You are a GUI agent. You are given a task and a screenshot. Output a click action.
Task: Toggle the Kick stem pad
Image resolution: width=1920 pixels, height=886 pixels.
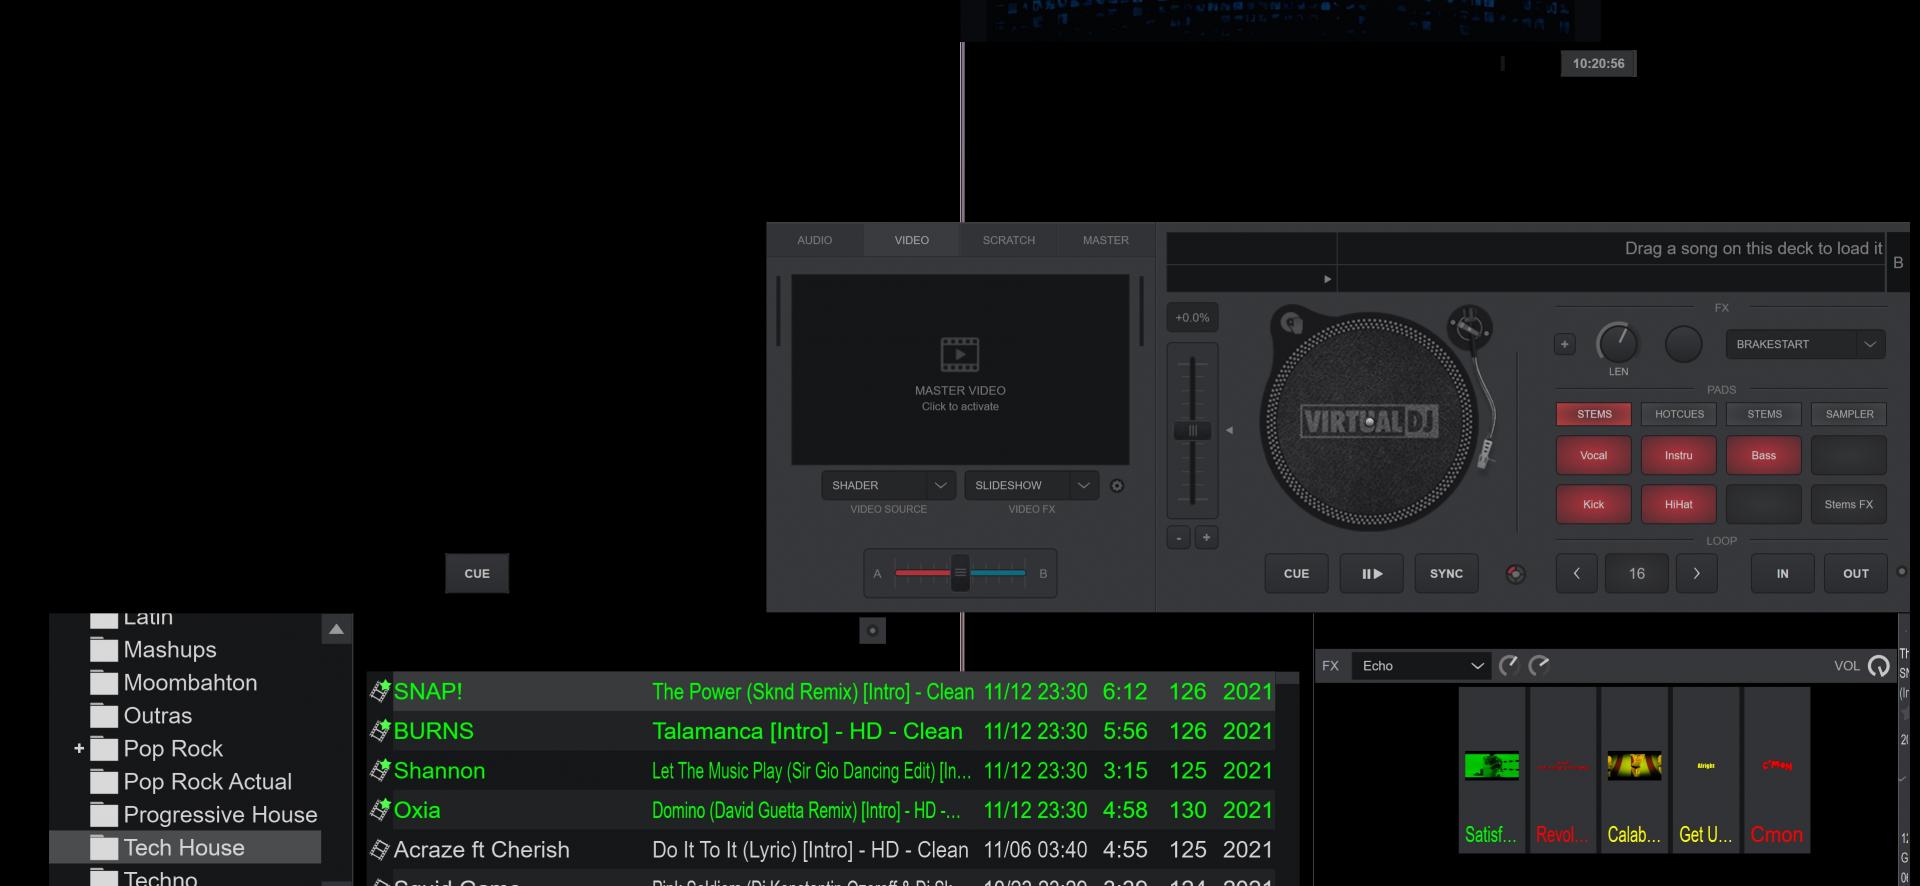click(1593, 505)
